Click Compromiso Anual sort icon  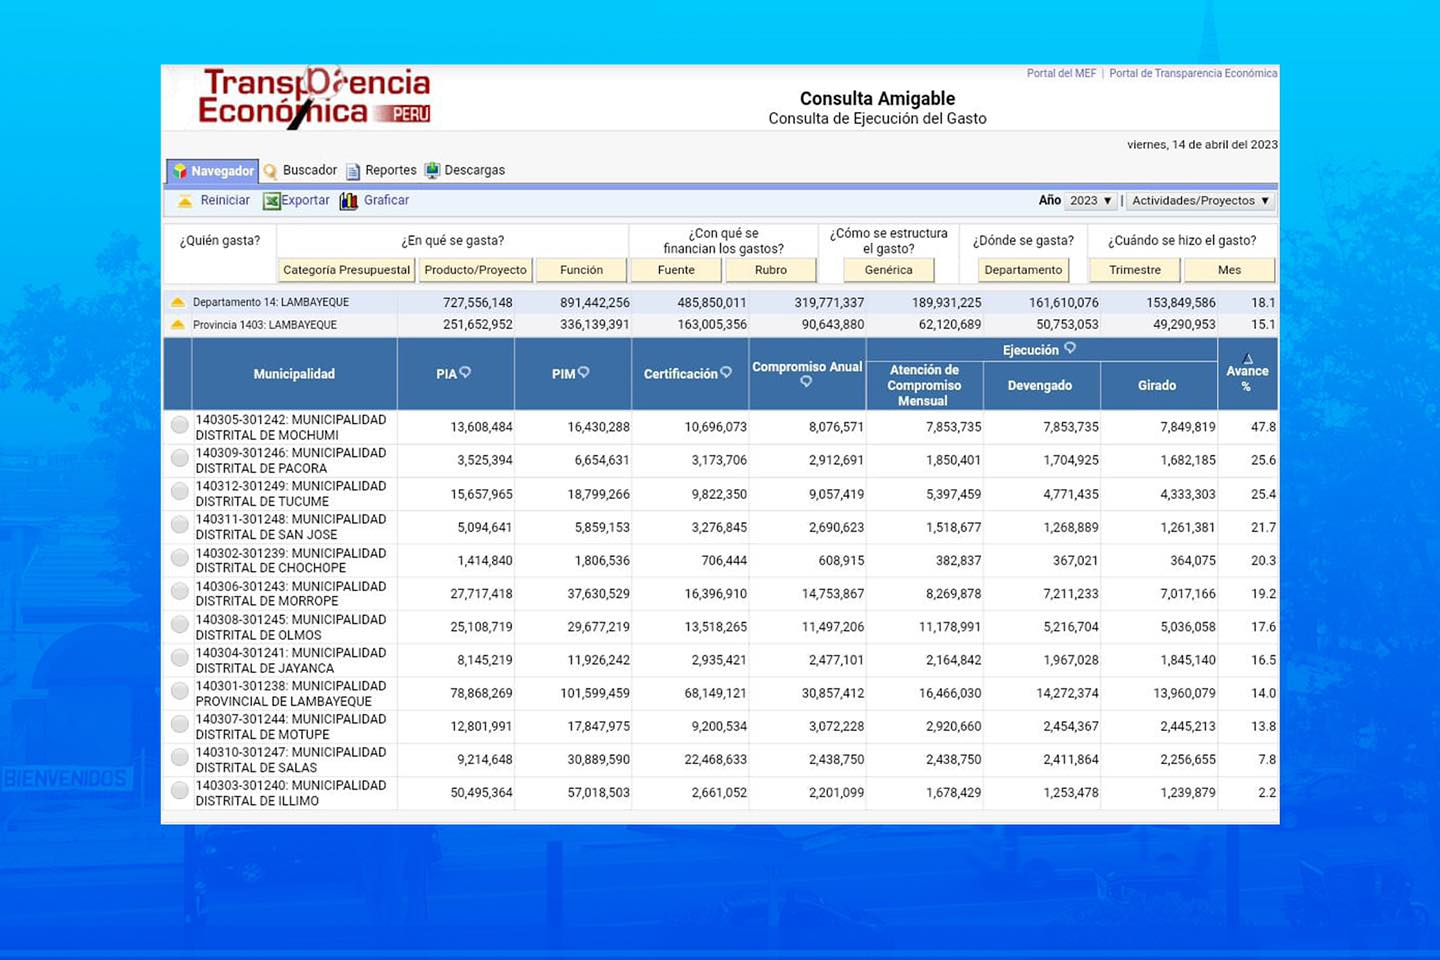806,382
